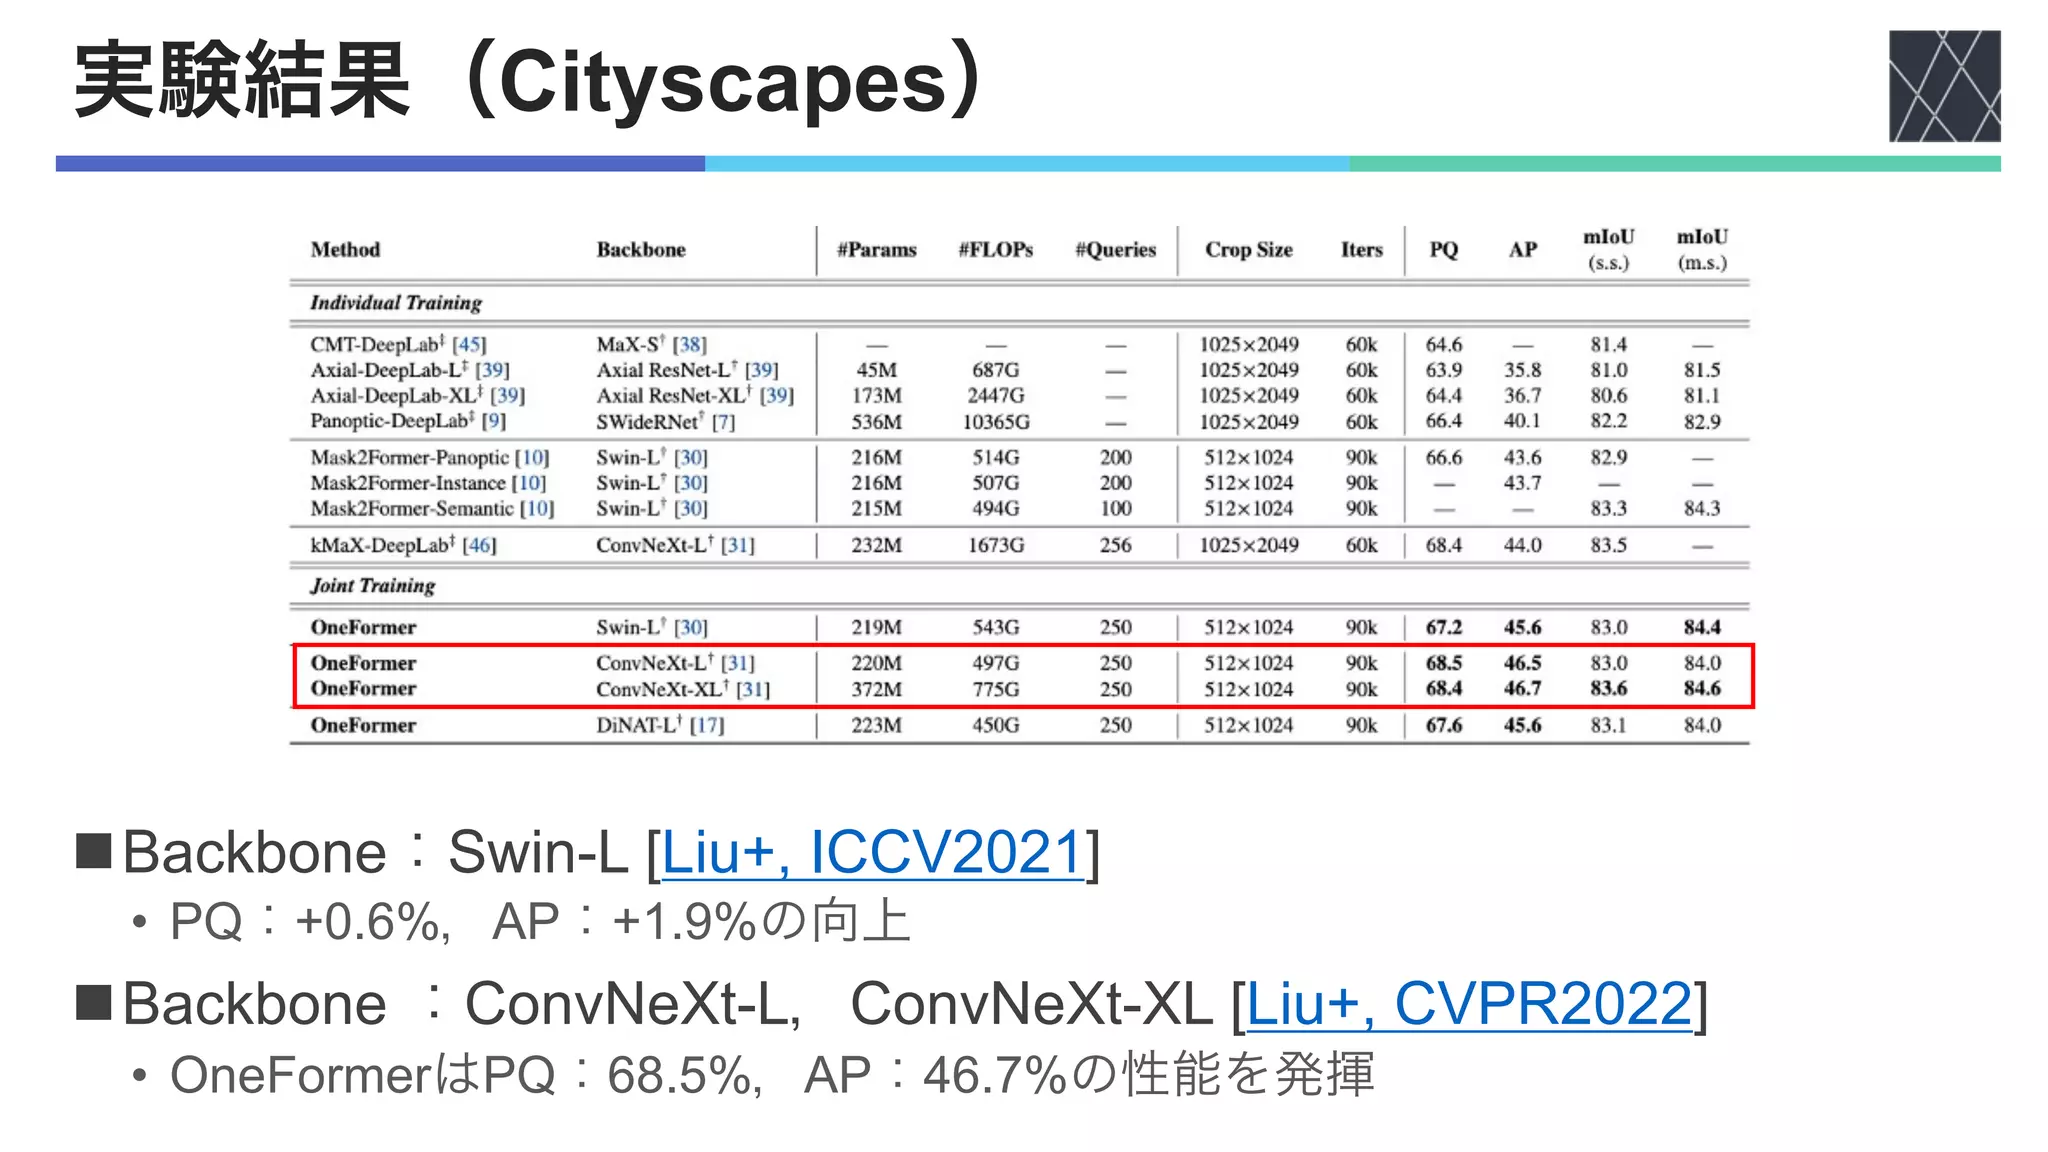Click the Backbone column header
The height and width of the screenshot is (1152, 2048).
click(x=641, y=250)
